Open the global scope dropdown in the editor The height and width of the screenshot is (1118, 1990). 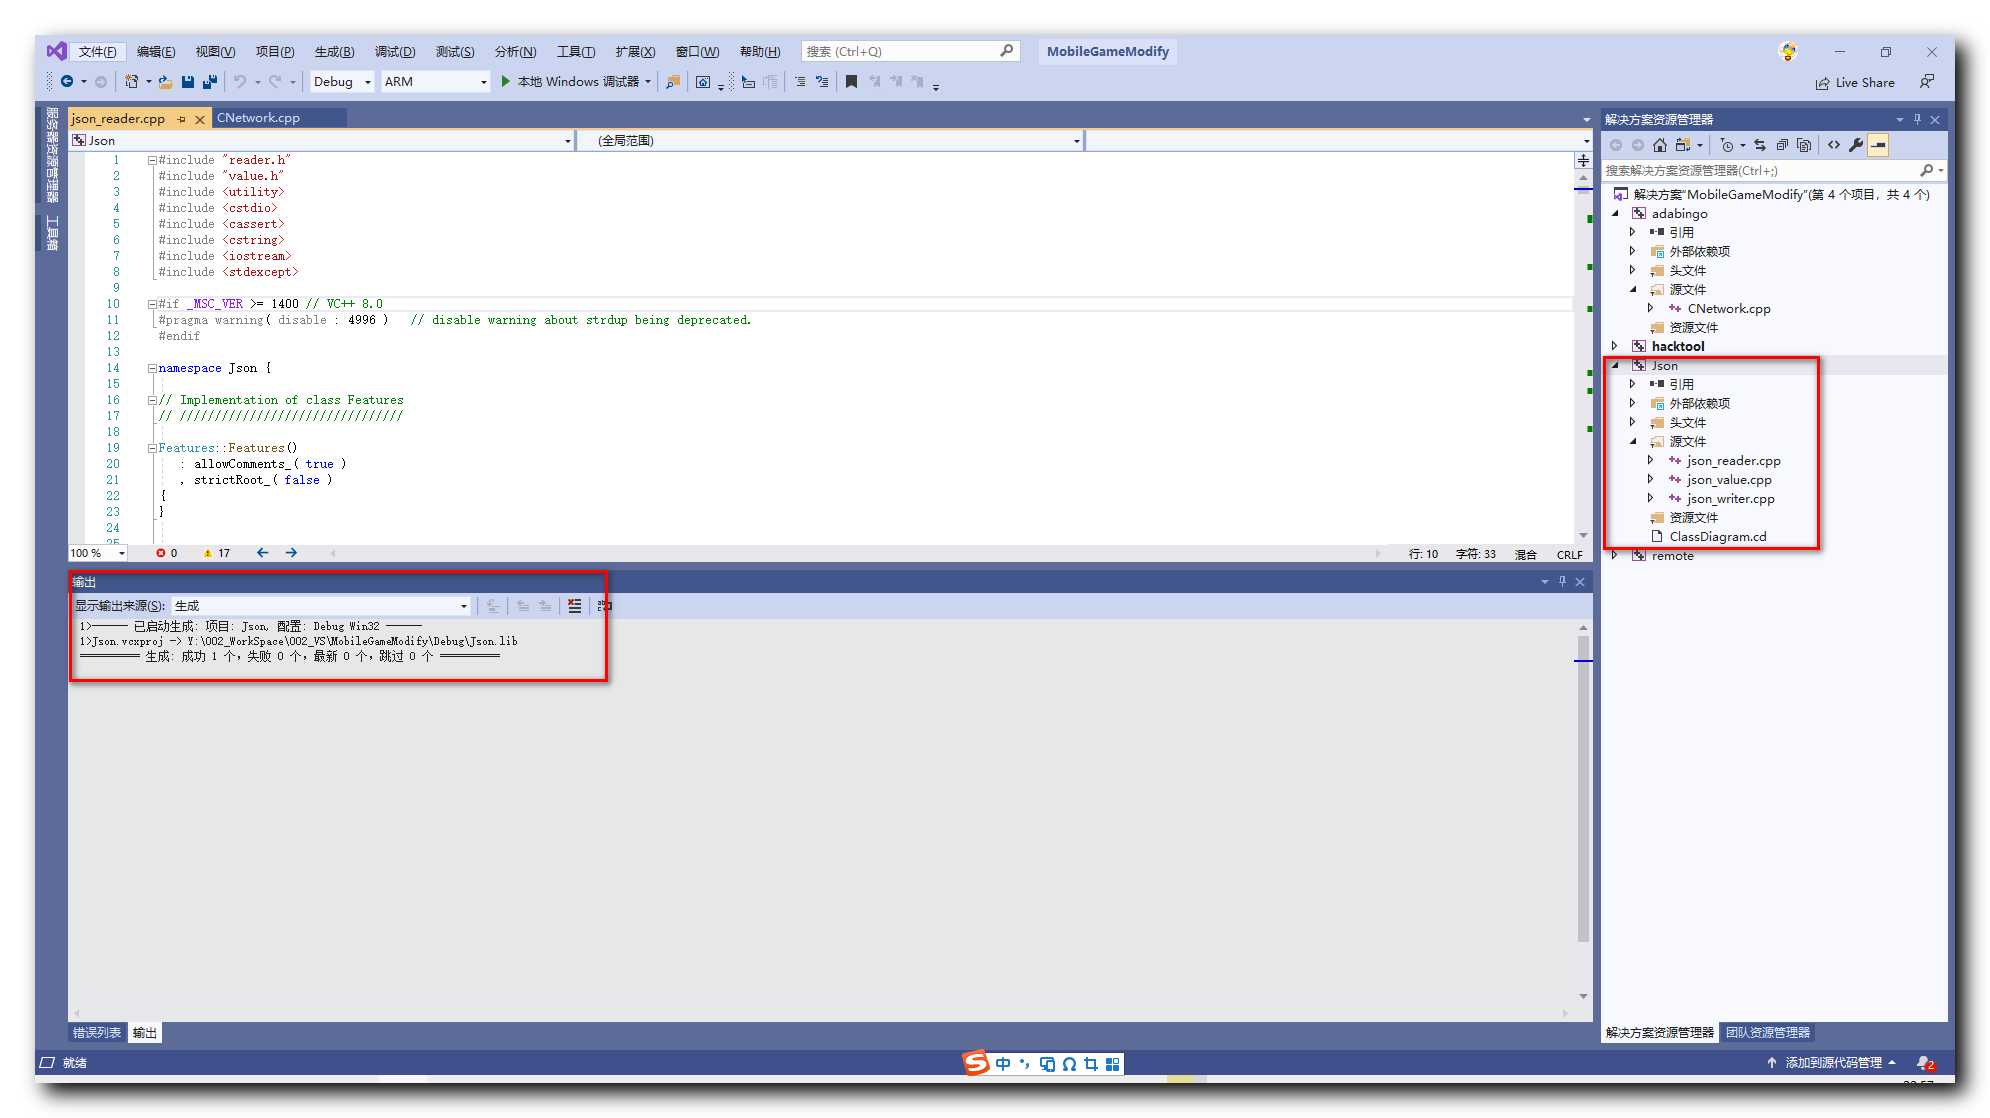coord(831,141)
